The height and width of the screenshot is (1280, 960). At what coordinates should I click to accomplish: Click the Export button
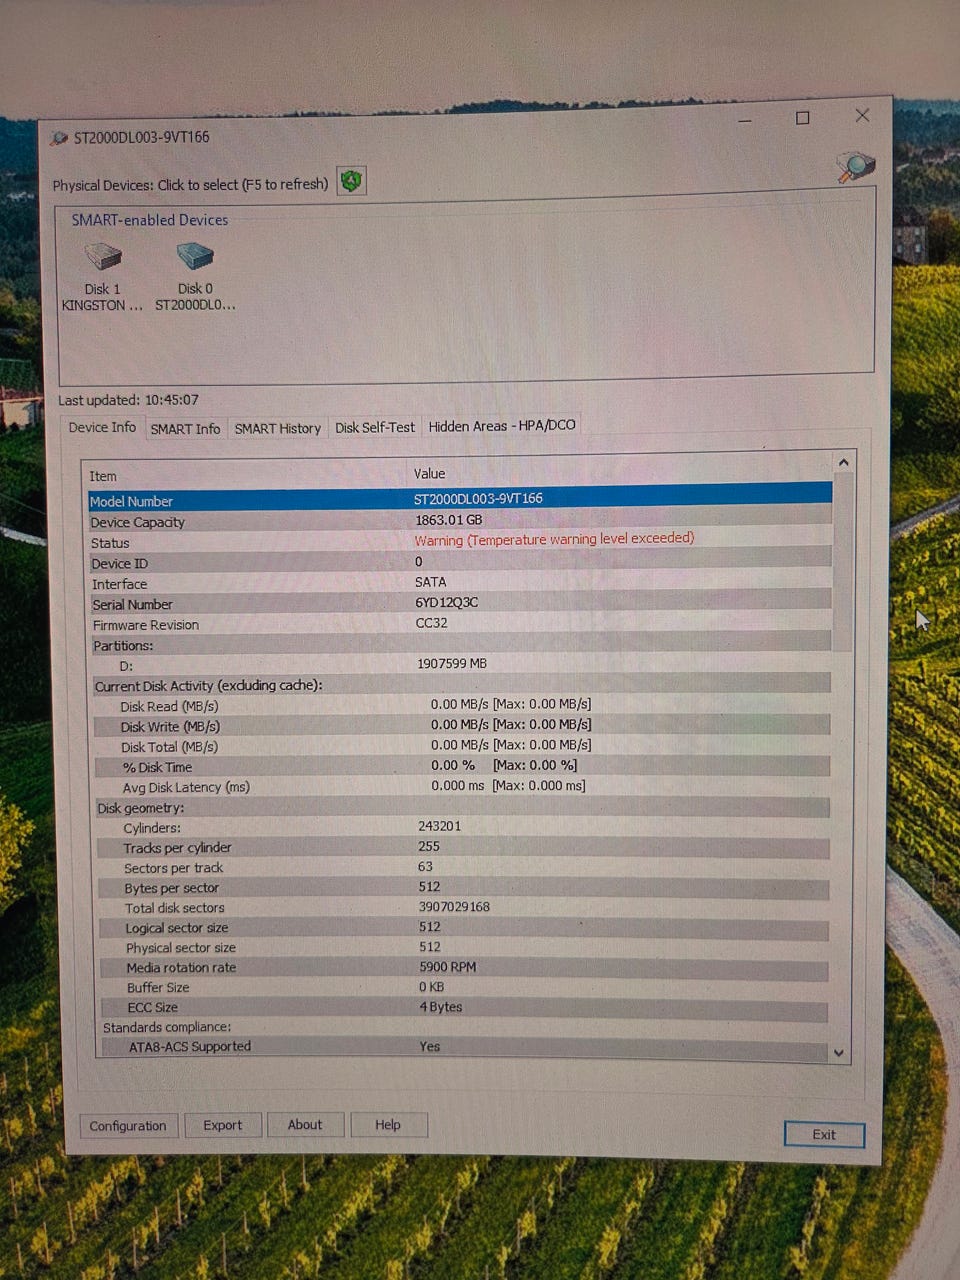click(222, 1125)
